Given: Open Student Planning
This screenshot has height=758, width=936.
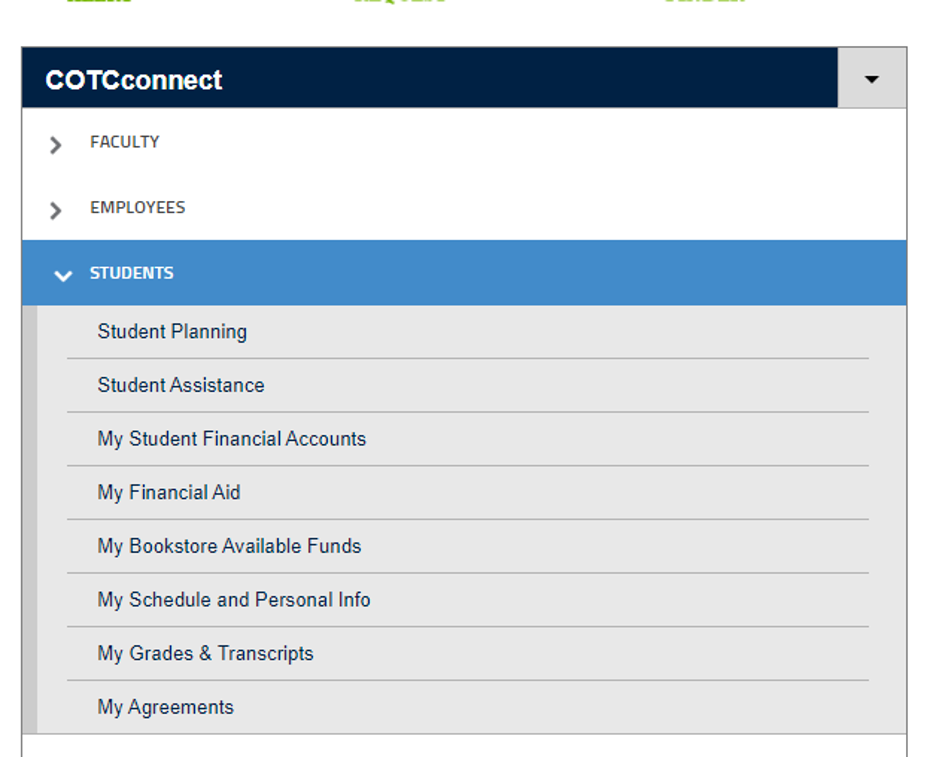Looking at the screenshot, I should point(172,331).
